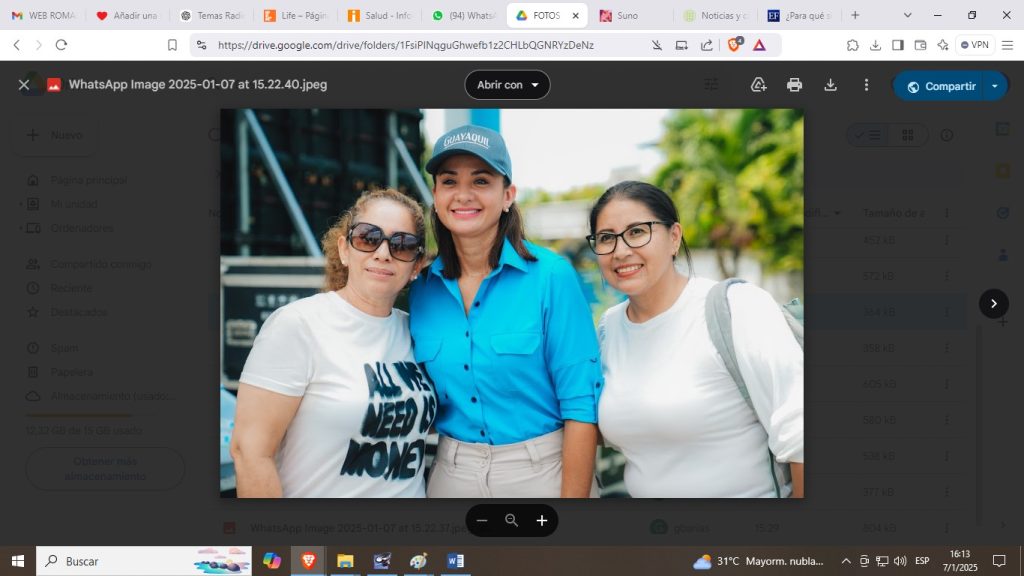Toggle the browser sidebar panel
1024x576 pixels.
(x=897, y=45)
